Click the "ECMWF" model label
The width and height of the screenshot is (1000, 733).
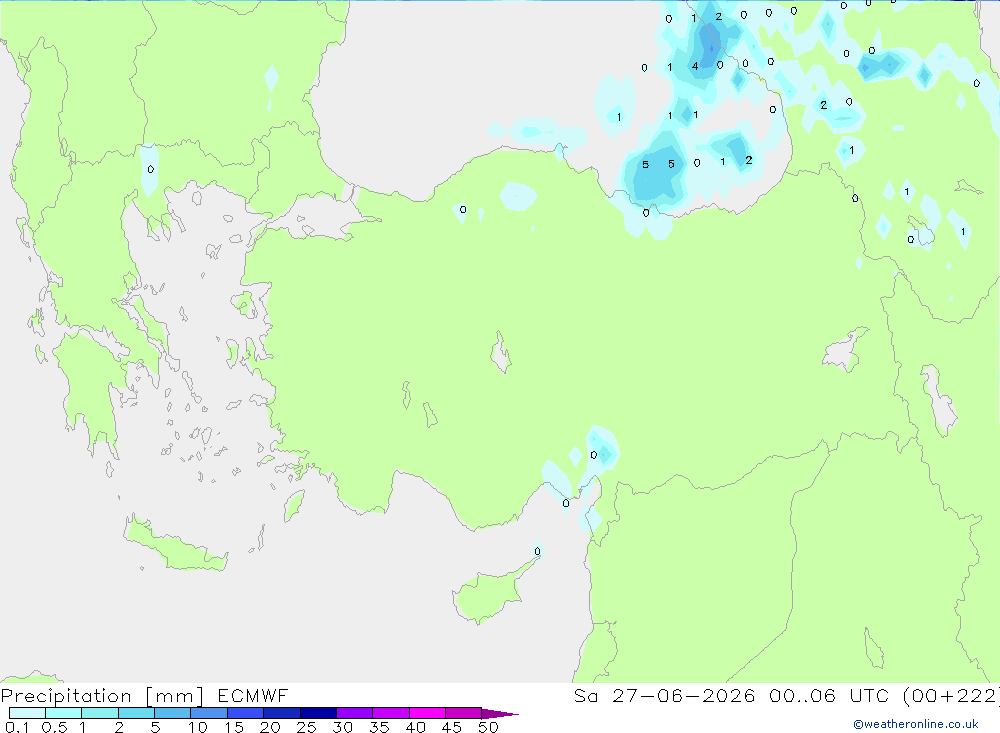pos(253,695)
